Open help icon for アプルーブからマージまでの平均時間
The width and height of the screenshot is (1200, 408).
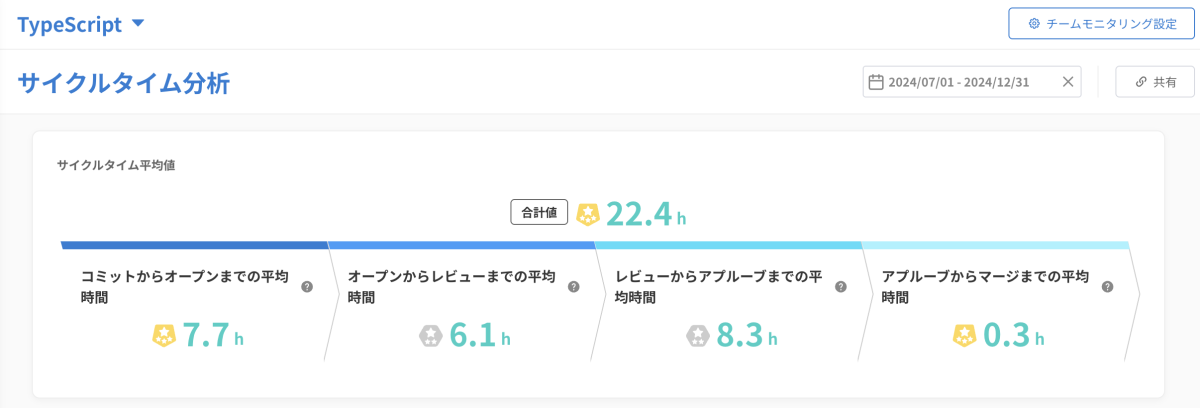tap(1108, 286)
